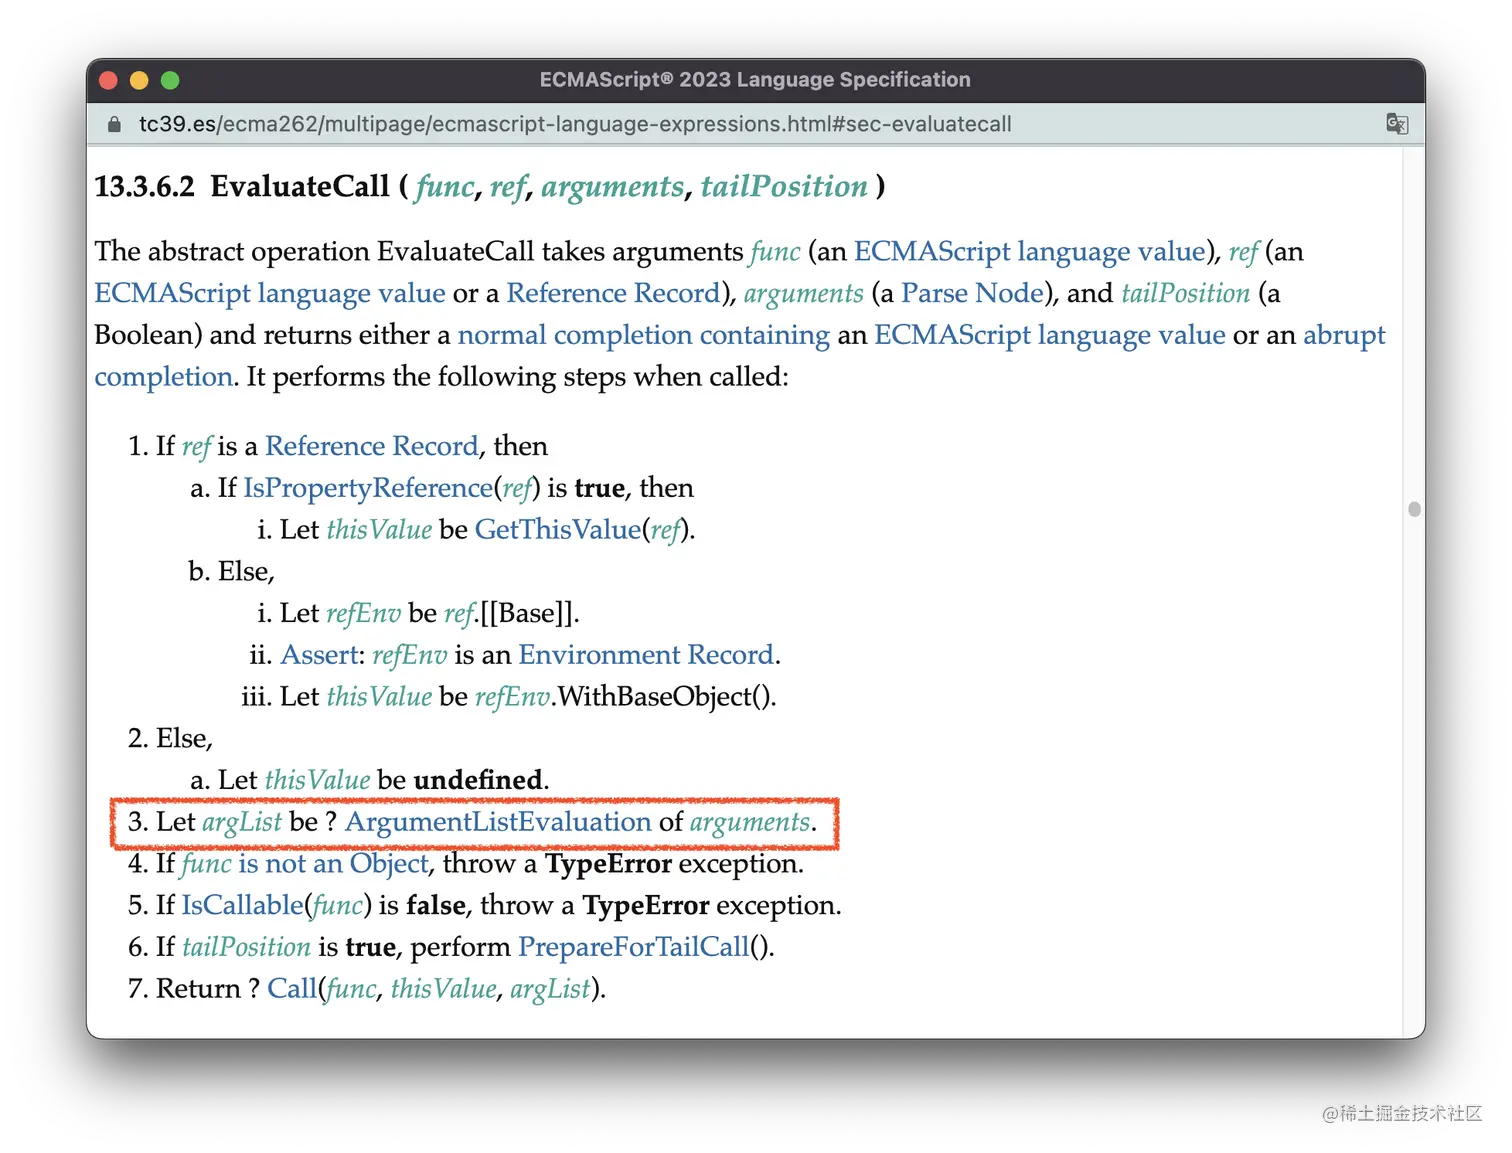Click the window title ECMAScript 2023 Language Specification
The height and width of the screenshot is (1153, 1512).
(x=755, y=80)
